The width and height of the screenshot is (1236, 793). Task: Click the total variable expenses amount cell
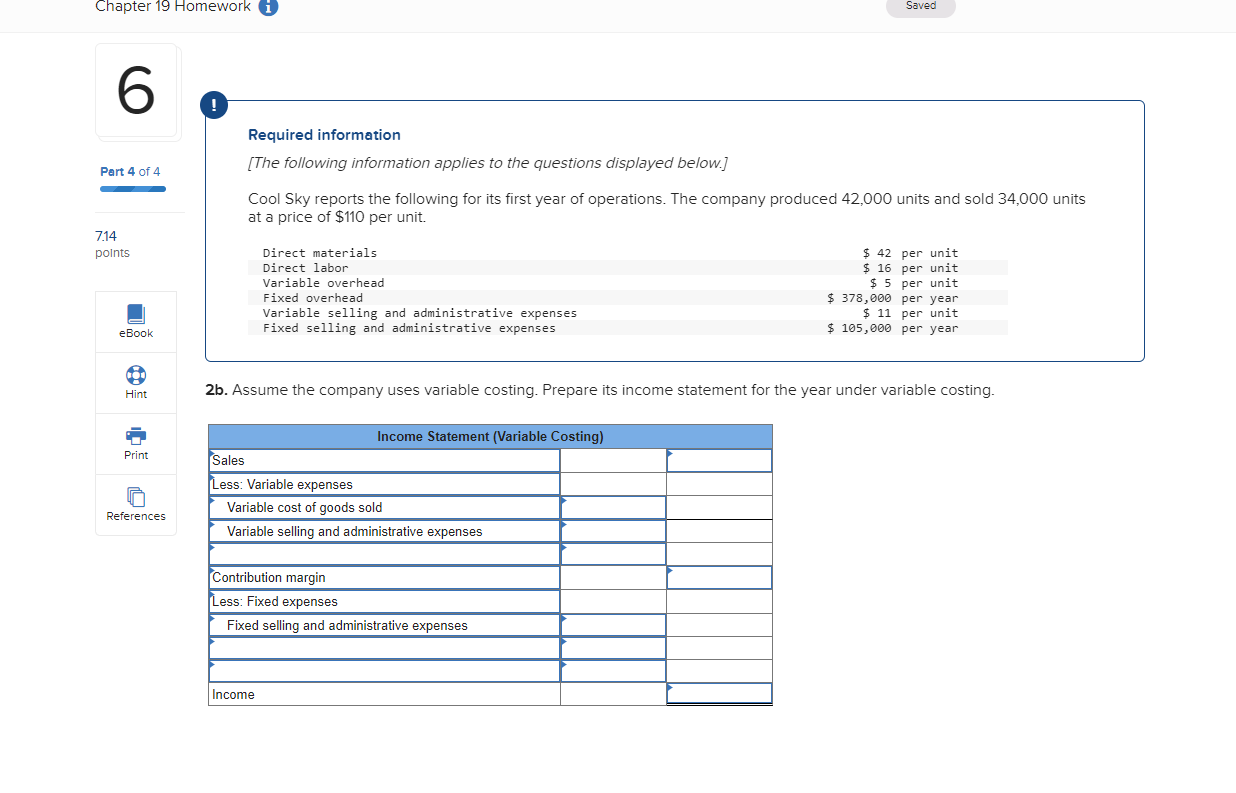613,554
